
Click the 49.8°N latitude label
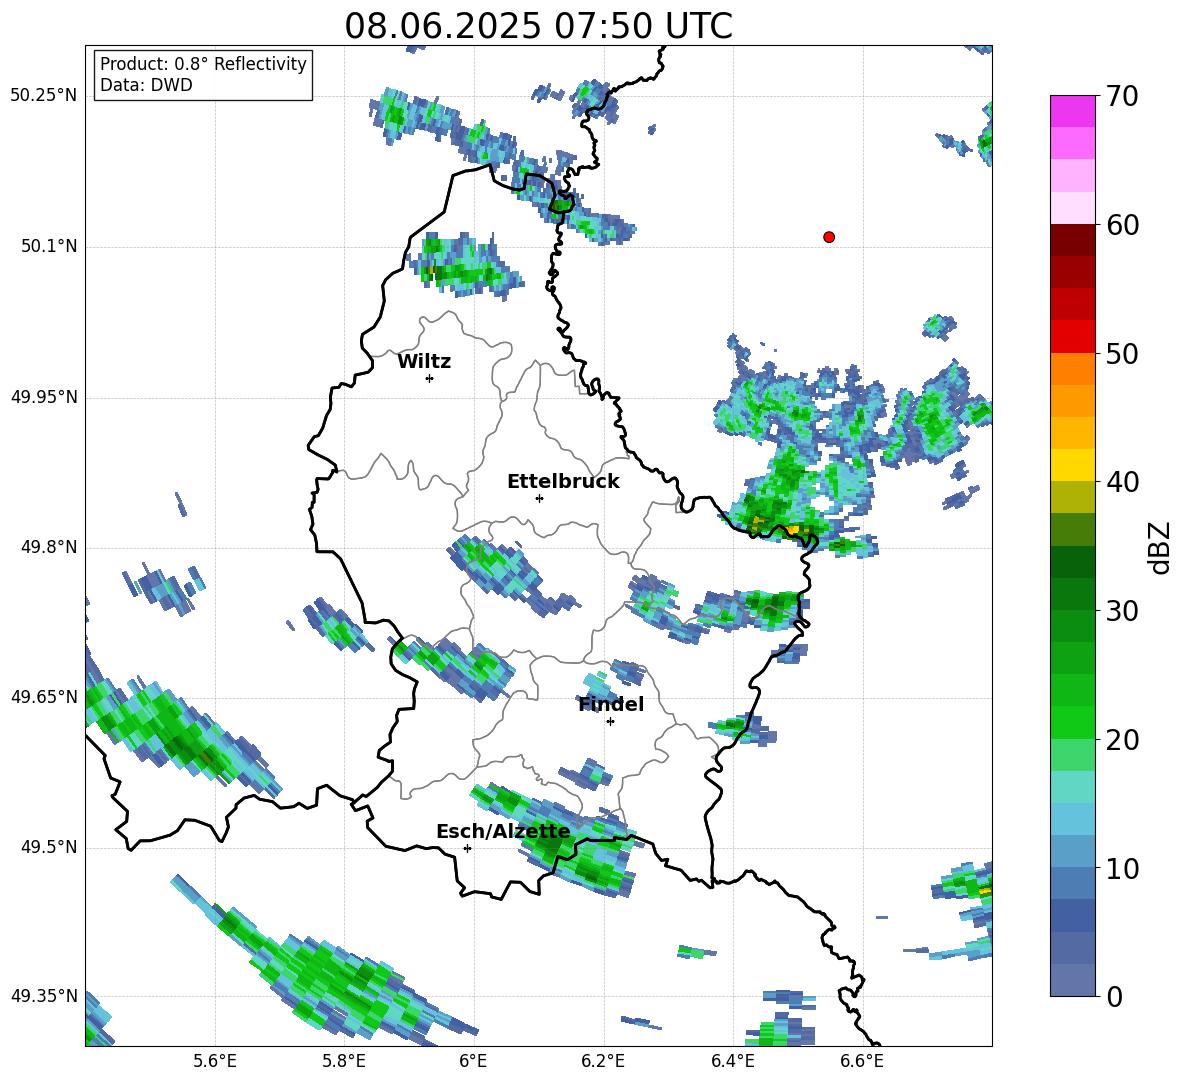pyautogui.click(x=48, y=547)
